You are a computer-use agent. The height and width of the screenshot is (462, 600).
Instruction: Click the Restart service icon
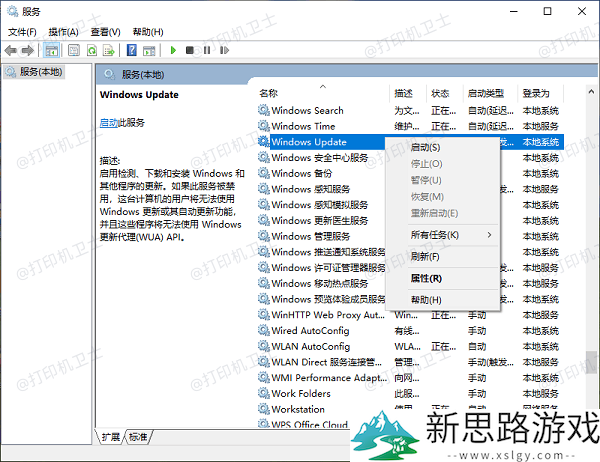coord(224,50)
